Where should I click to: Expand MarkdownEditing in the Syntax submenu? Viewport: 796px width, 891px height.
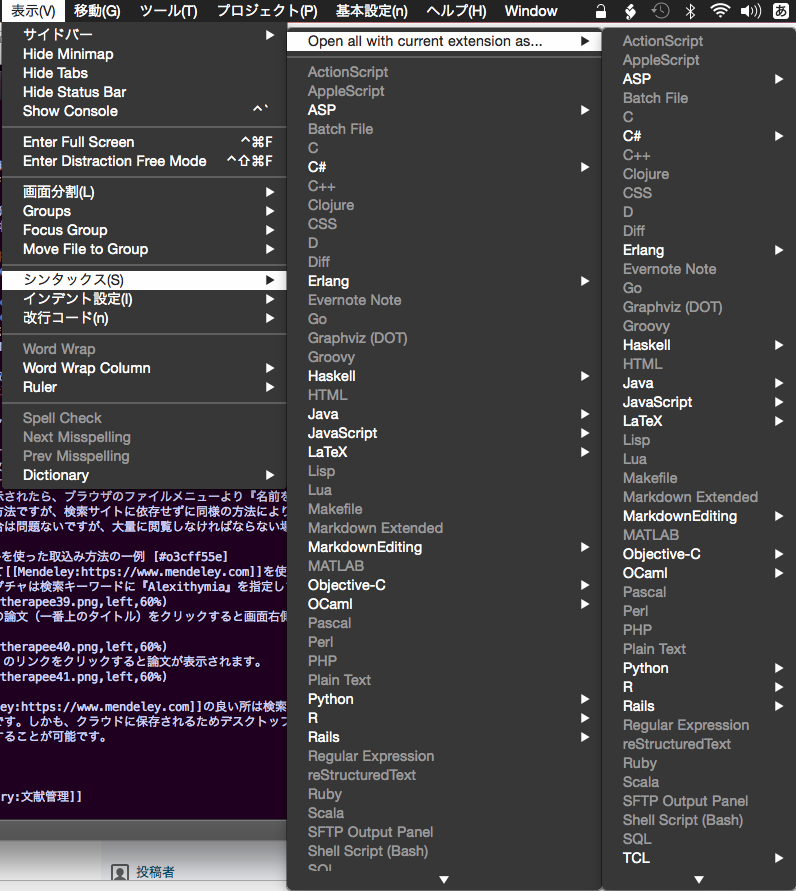(444, 547)
